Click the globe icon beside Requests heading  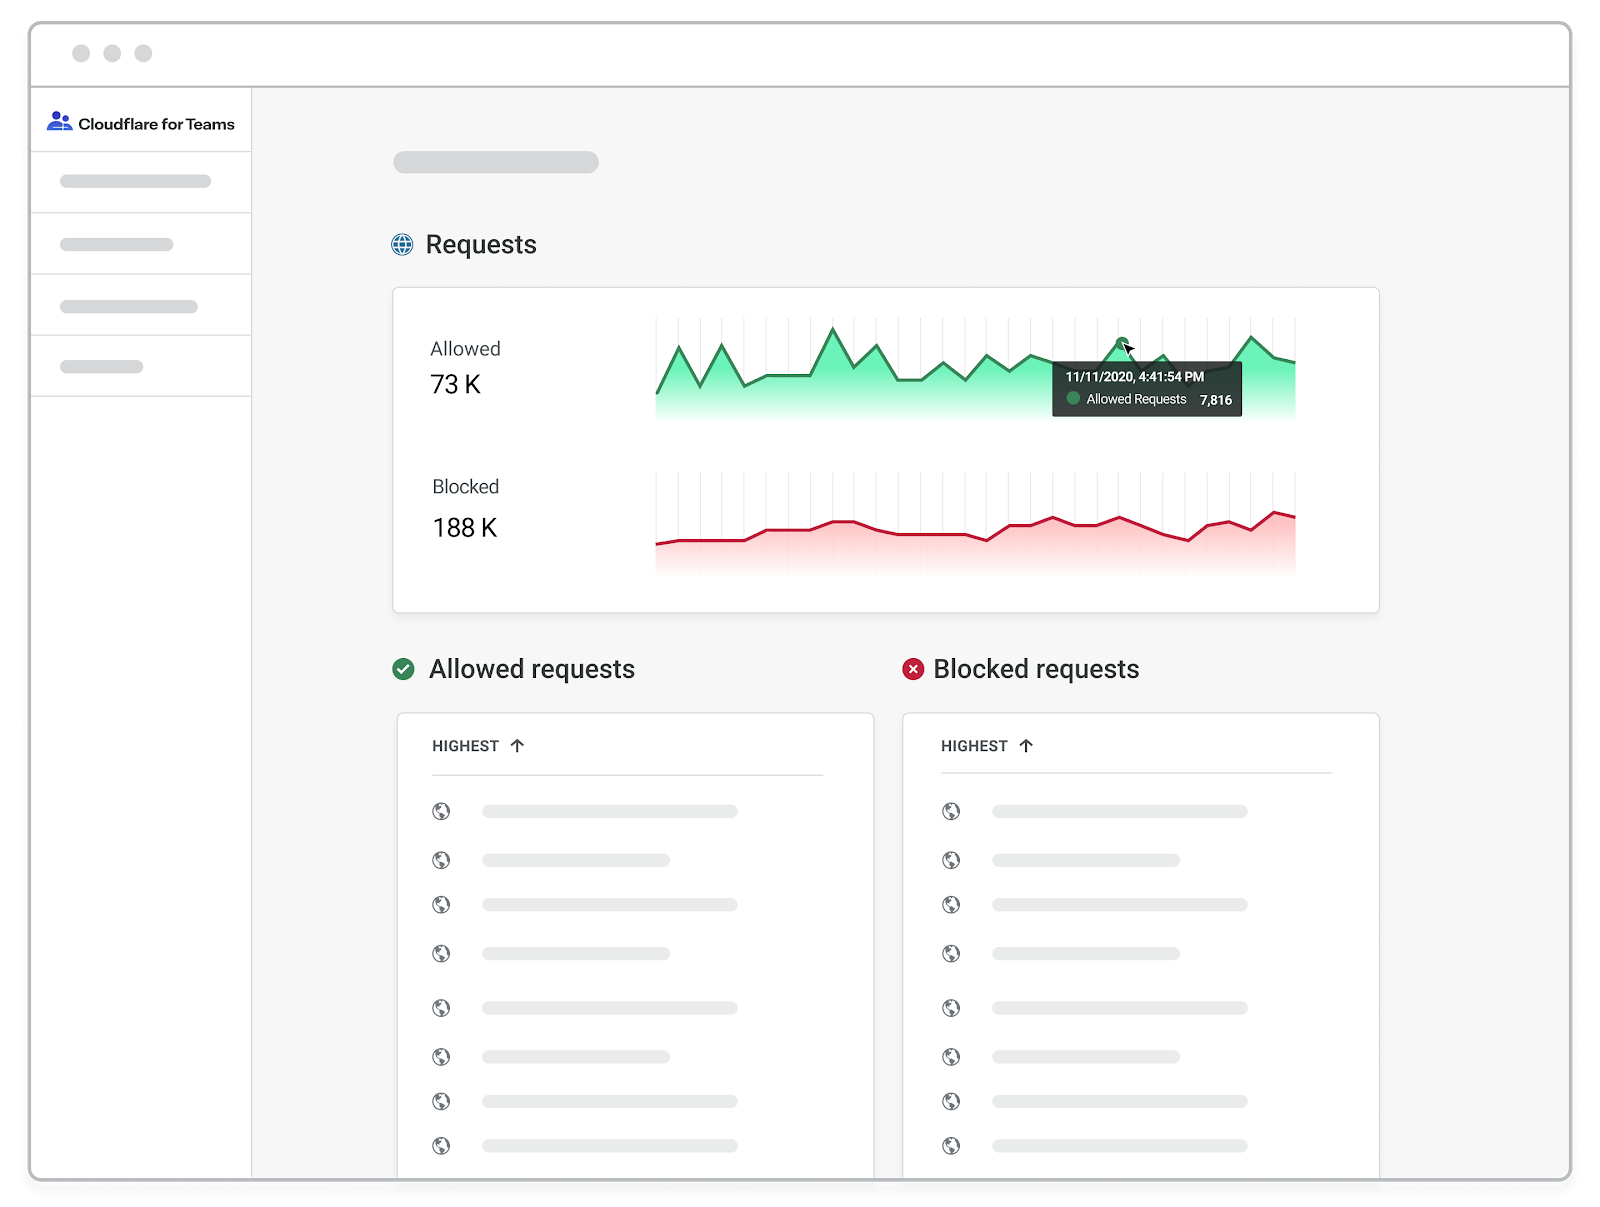click(x=402, y=245)
